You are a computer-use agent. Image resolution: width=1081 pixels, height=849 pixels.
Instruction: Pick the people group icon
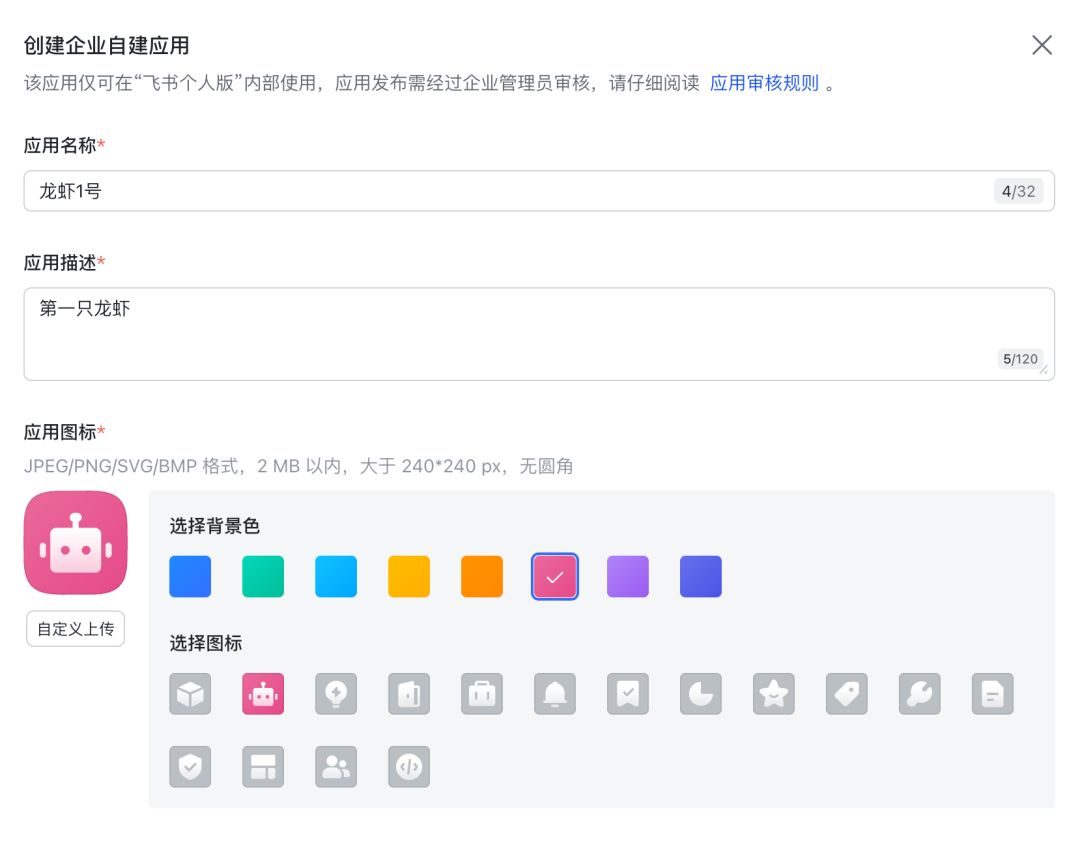(x=336, y=767)
